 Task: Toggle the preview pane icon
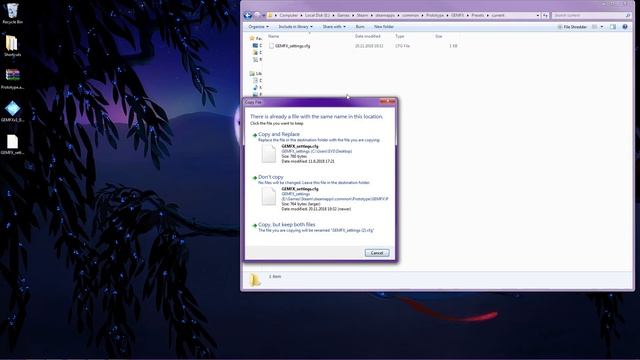(613, 27)
